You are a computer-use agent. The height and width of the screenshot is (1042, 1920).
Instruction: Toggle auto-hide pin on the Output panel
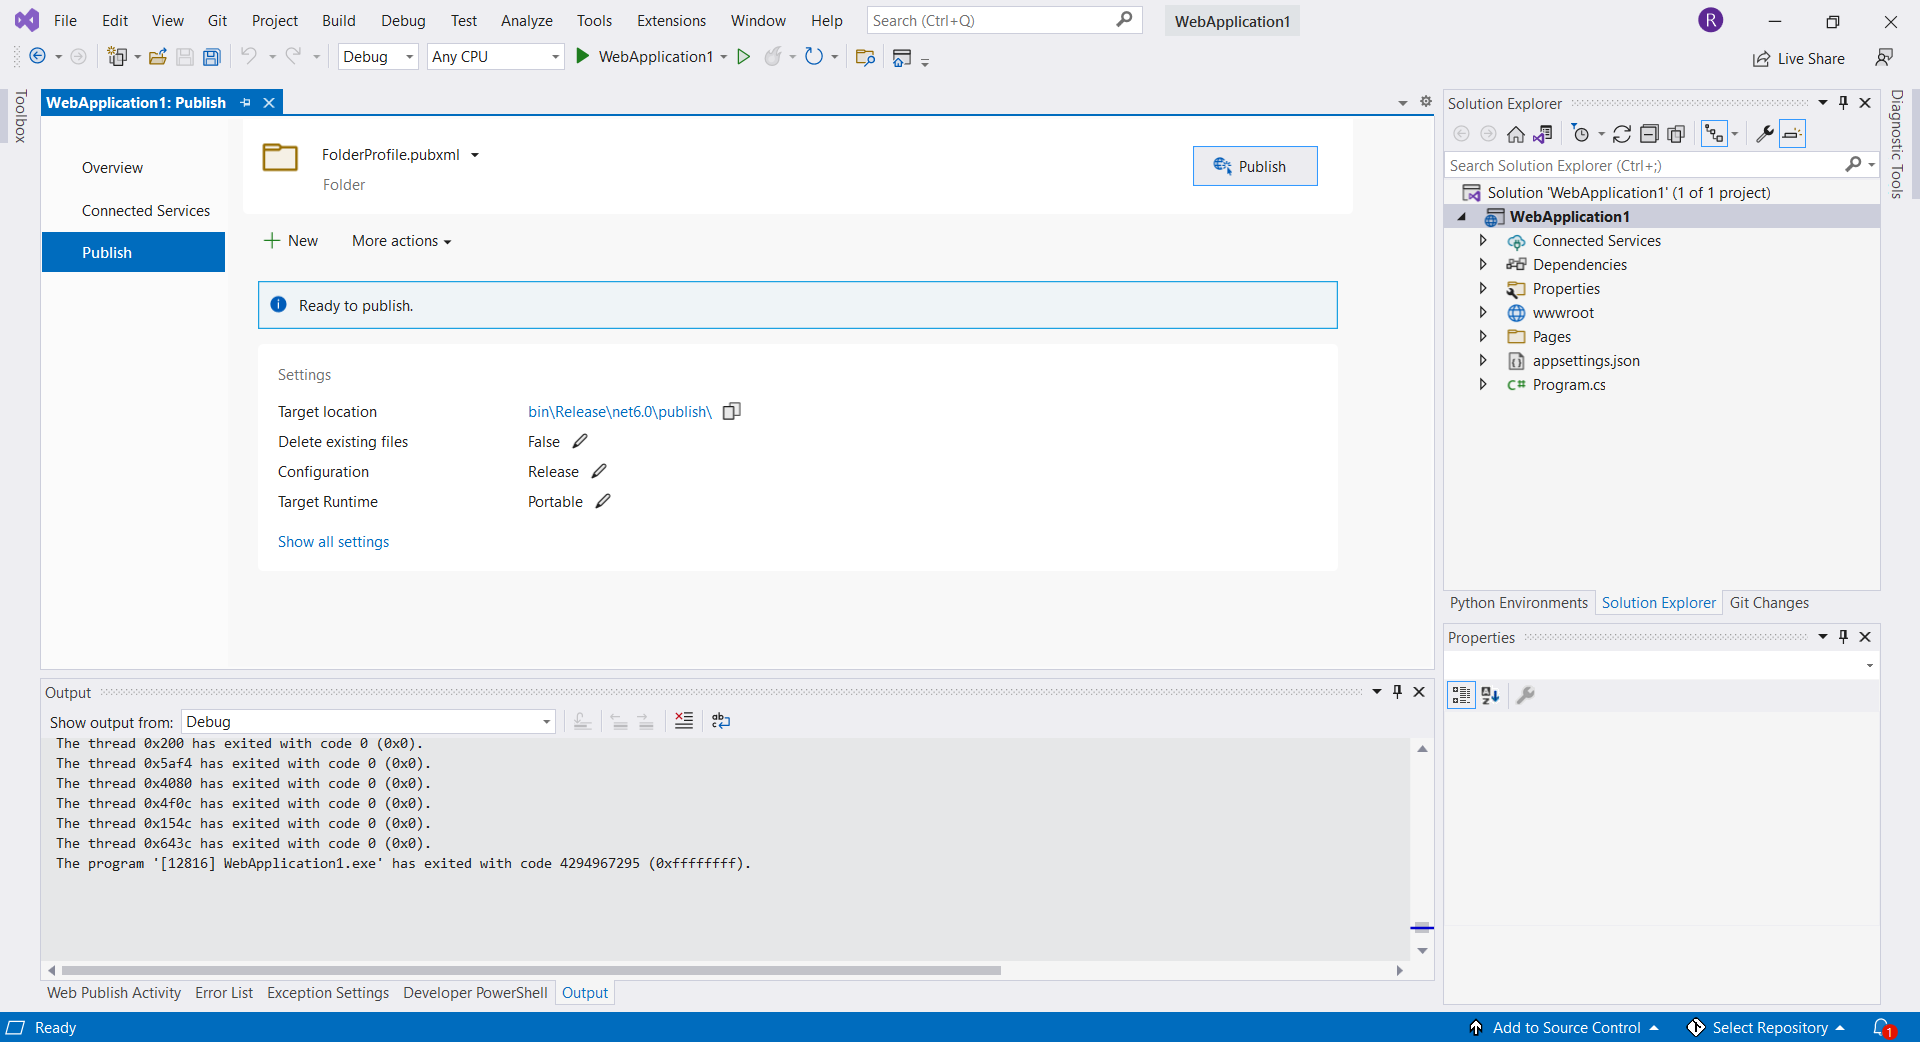1398,692
